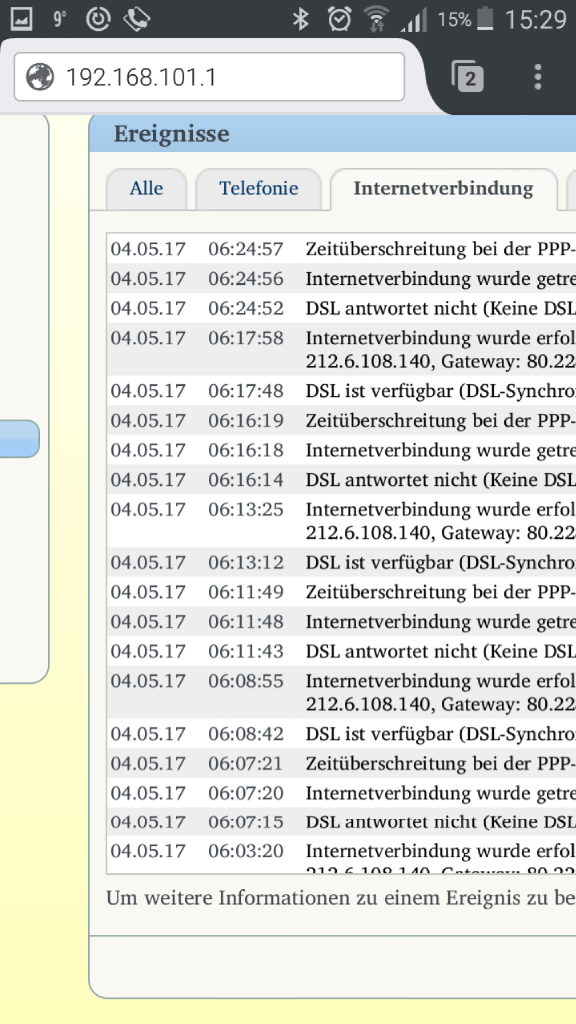This screenshot has height=1024, width=576.
Task: Tap the globe site info icon
Action: pos(40,77)
